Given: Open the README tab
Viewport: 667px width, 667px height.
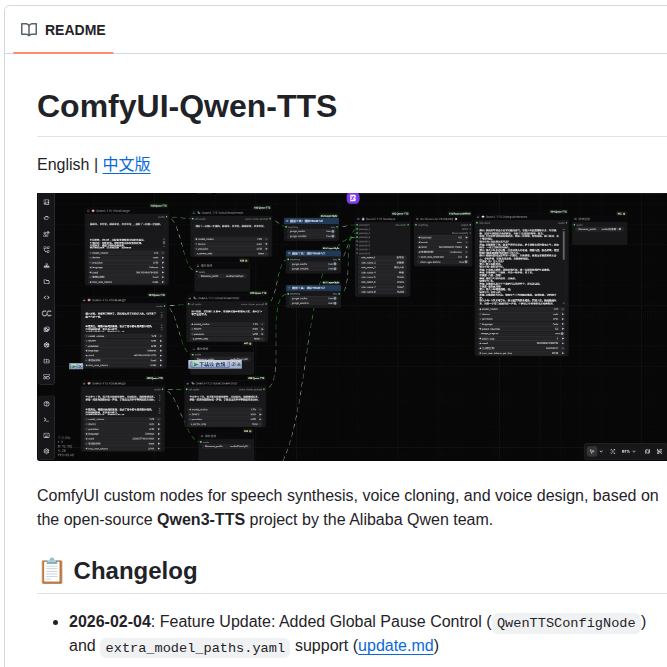Looking at the screenshot, I should click(63, 30).
